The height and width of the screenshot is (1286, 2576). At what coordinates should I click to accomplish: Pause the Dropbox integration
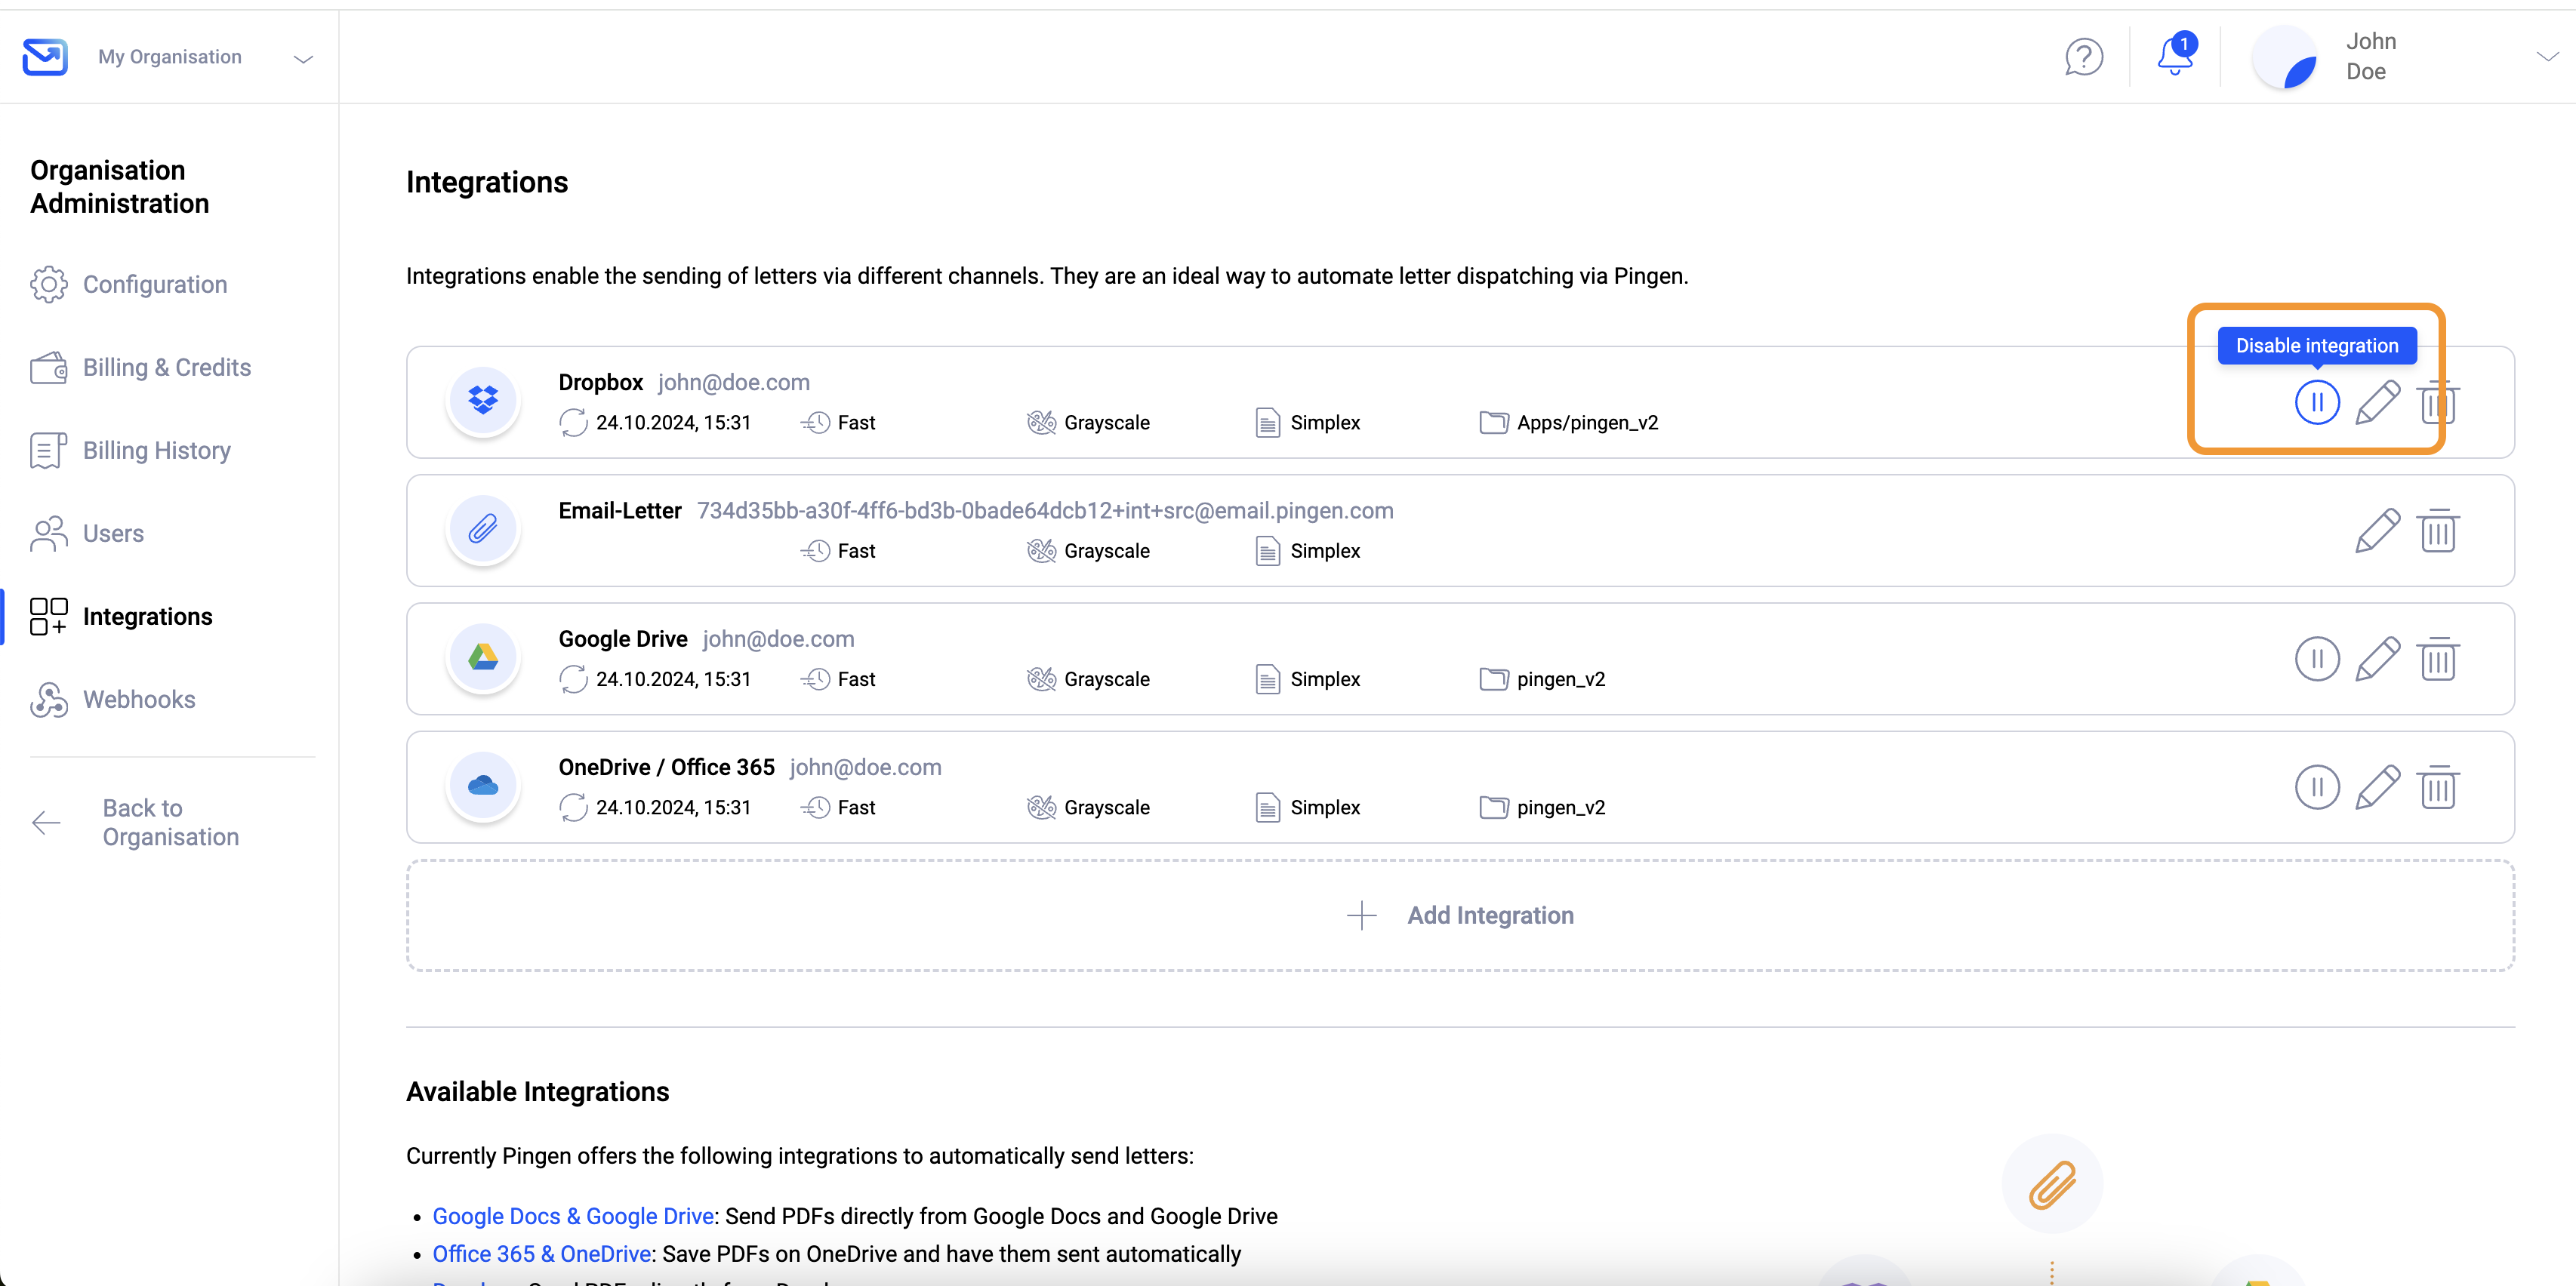tap(2317, 403)
